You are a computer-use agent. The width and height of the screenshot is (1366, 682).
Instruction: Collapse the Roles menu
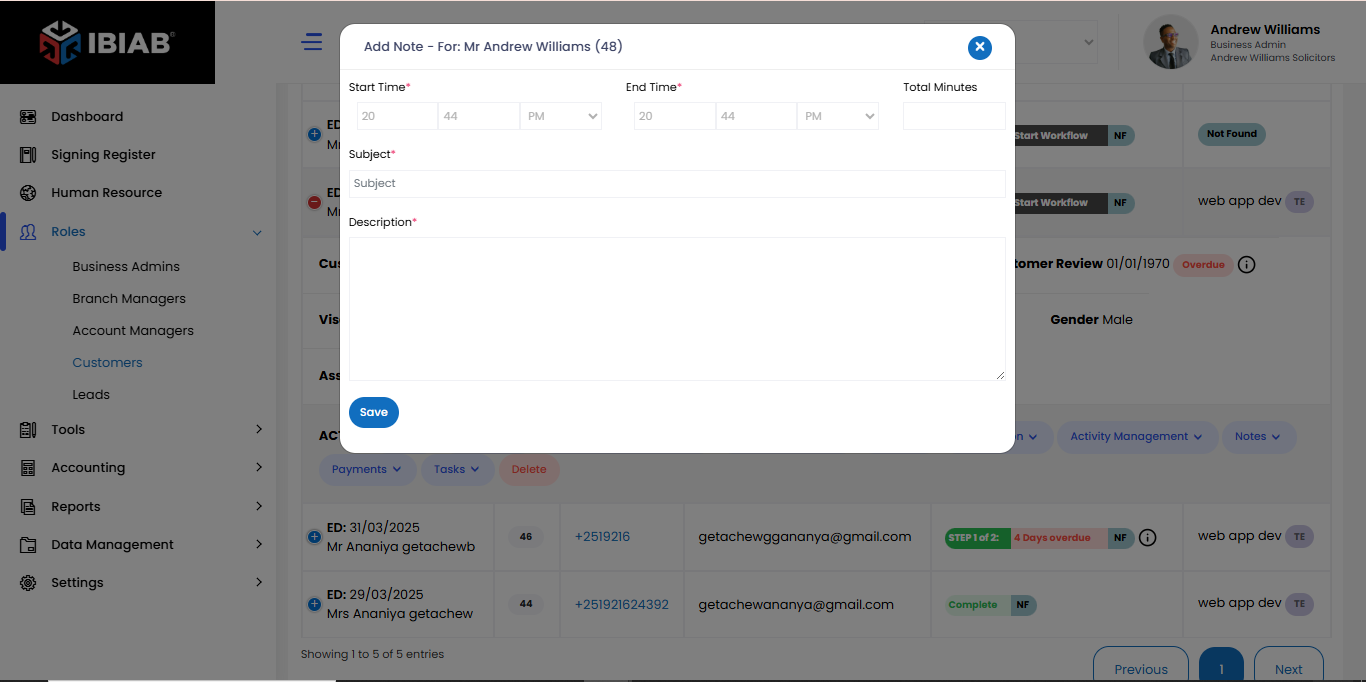point(257,233)
